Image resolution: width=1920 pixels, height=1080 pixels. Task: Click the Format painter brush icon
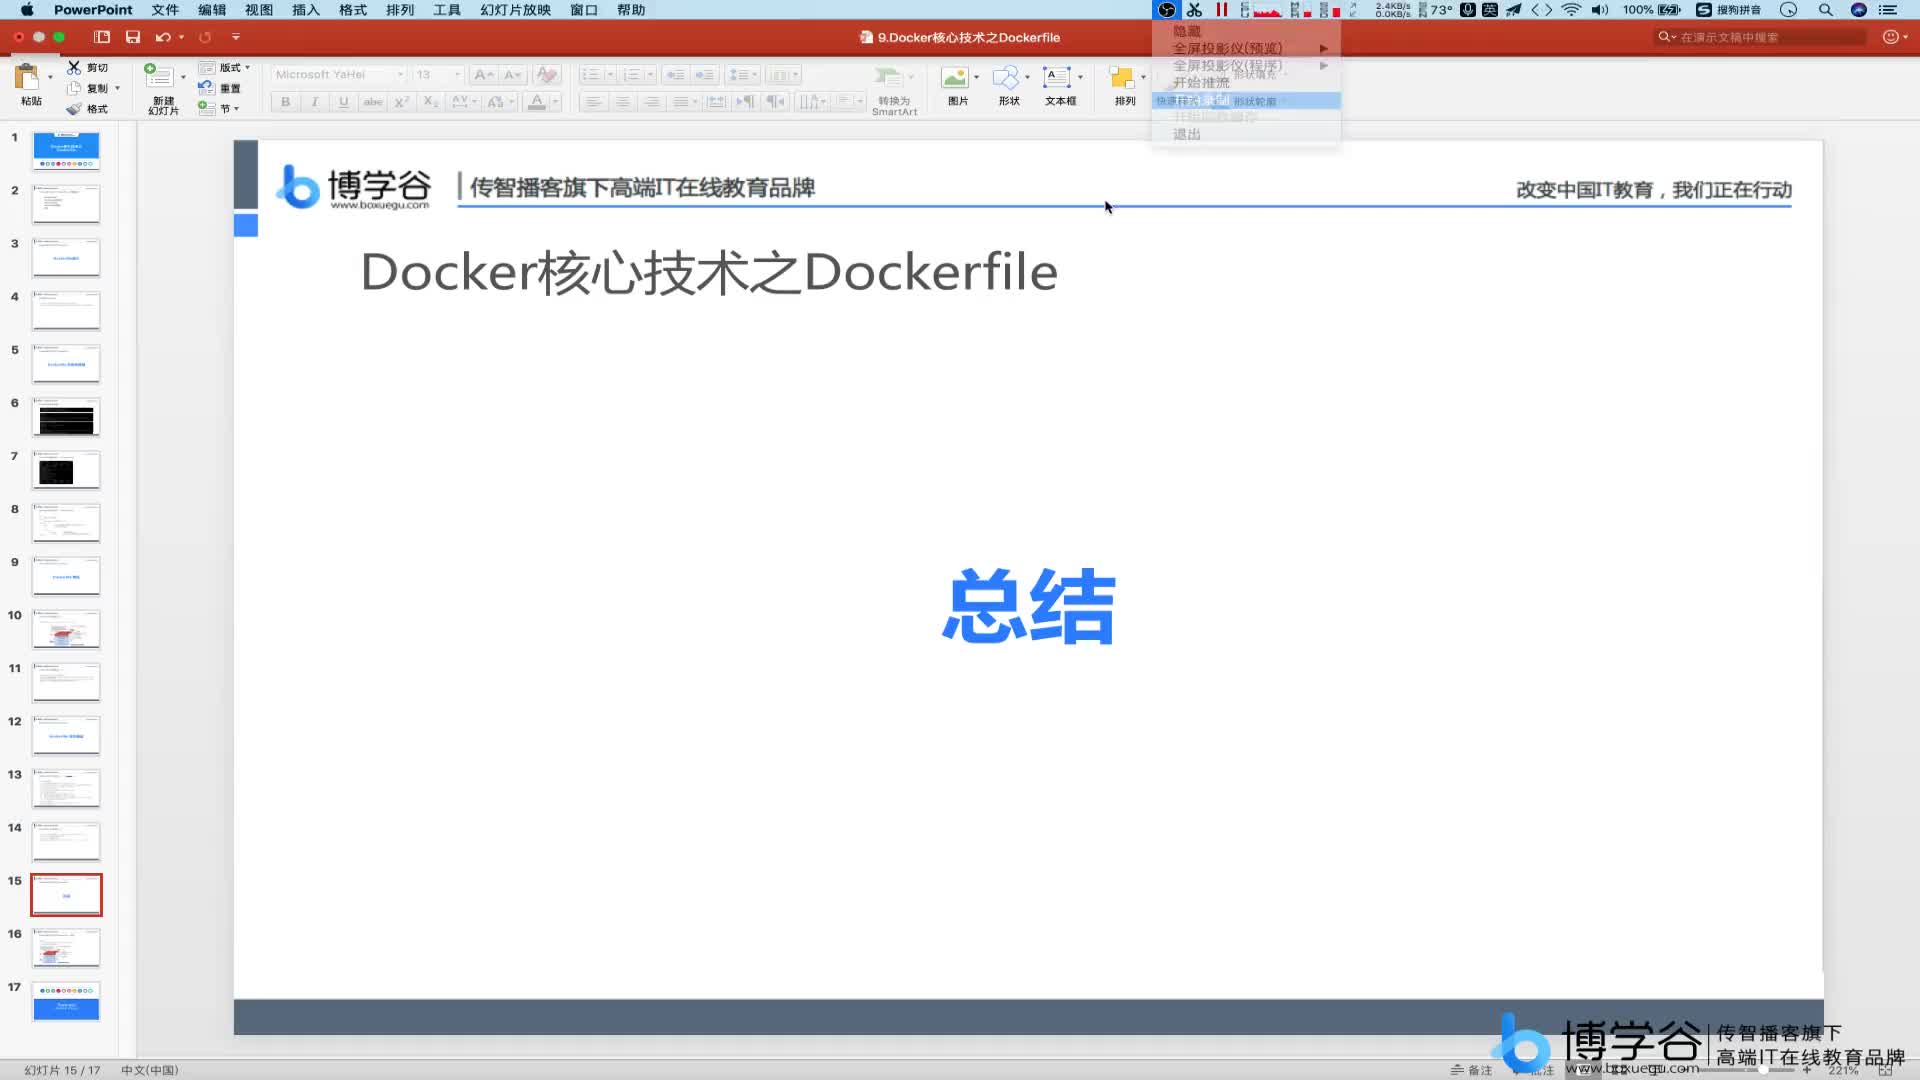tap(74, 109)
